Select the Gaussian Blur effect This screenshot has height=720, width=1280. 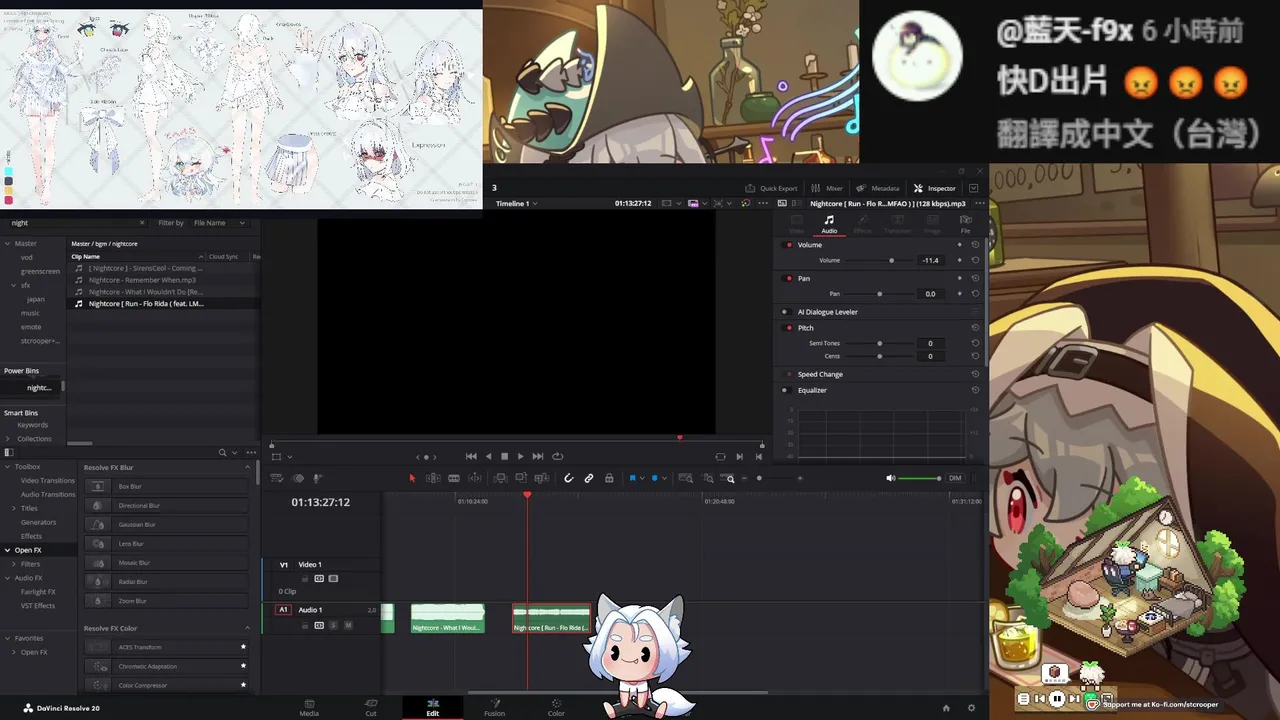click(166, 524)
